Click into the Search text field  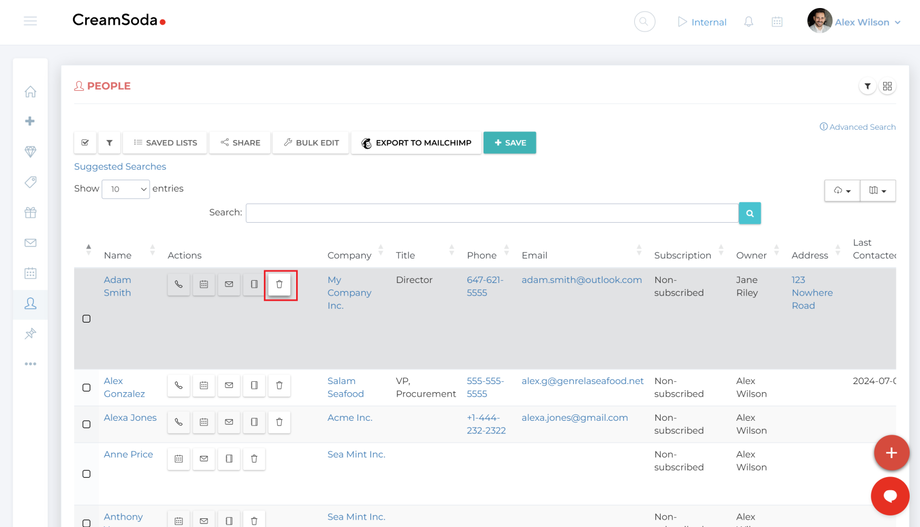click(x=492, y=213)
